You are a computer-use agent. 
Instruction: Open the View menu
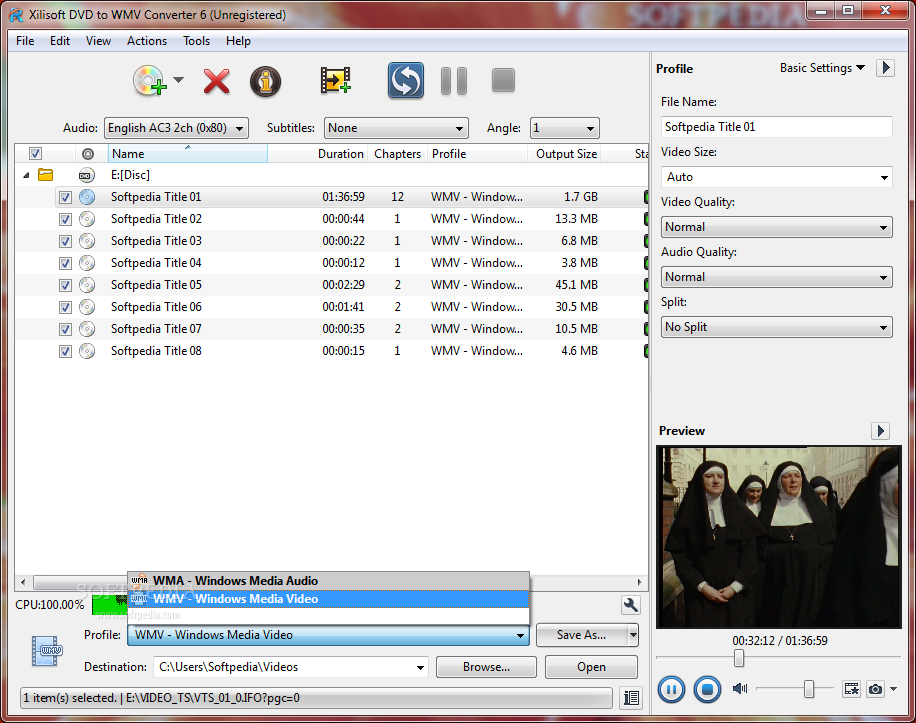(x=98, y=41)
